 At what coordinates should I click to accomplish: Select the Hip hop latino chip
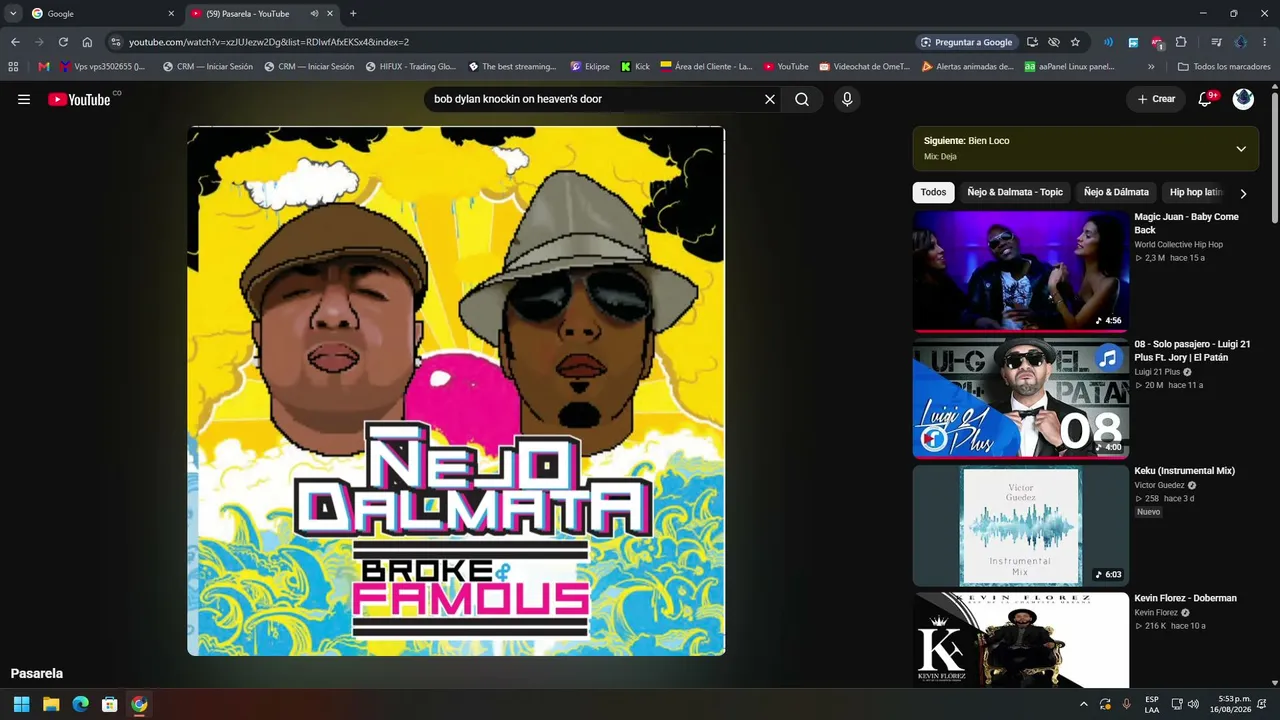pyautogui.click(x=1196, y=192)
